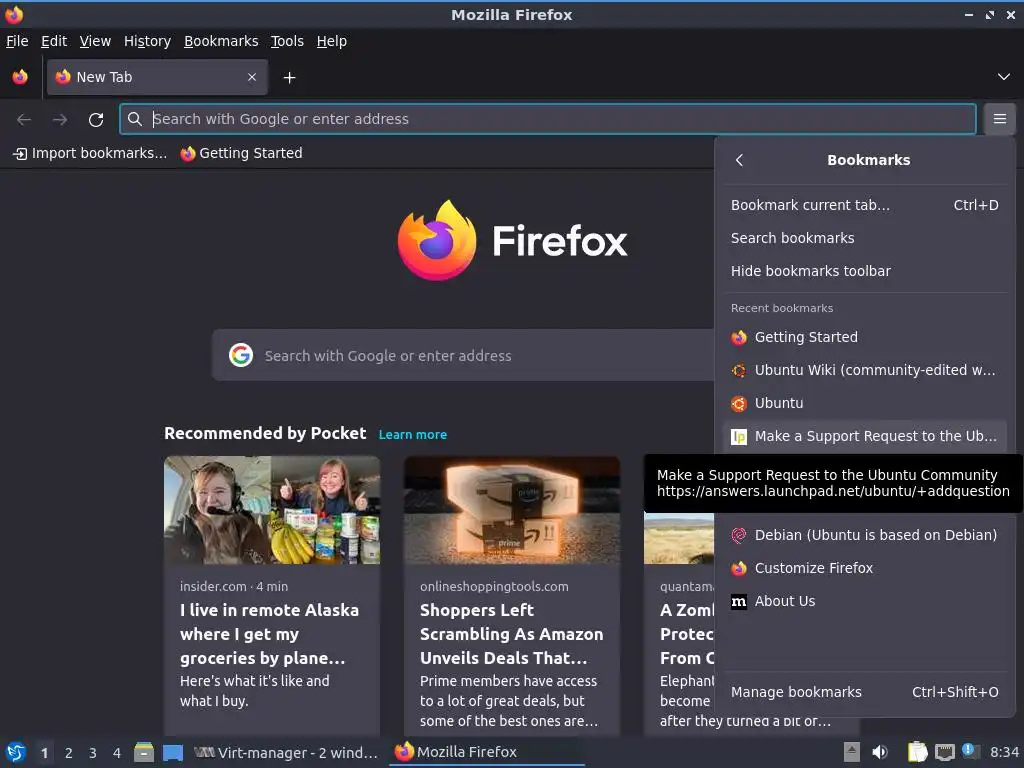Open the Amazon boxes article thumbnail
Image resolution: width=1024 pixels, height=768 pixels.
click(512, 510)
